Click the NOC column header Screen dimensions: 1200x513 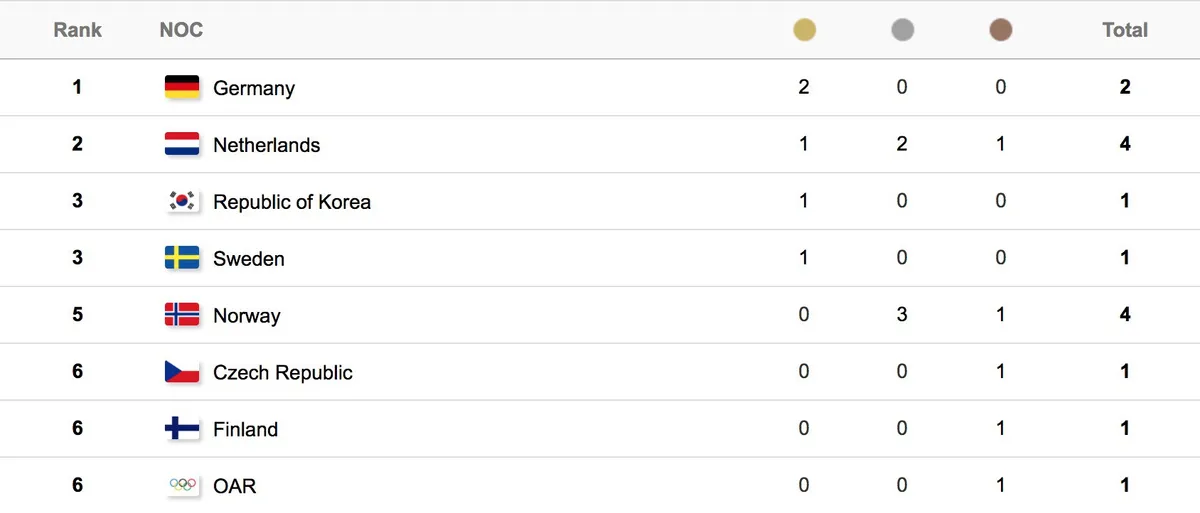tap(181, 30)
